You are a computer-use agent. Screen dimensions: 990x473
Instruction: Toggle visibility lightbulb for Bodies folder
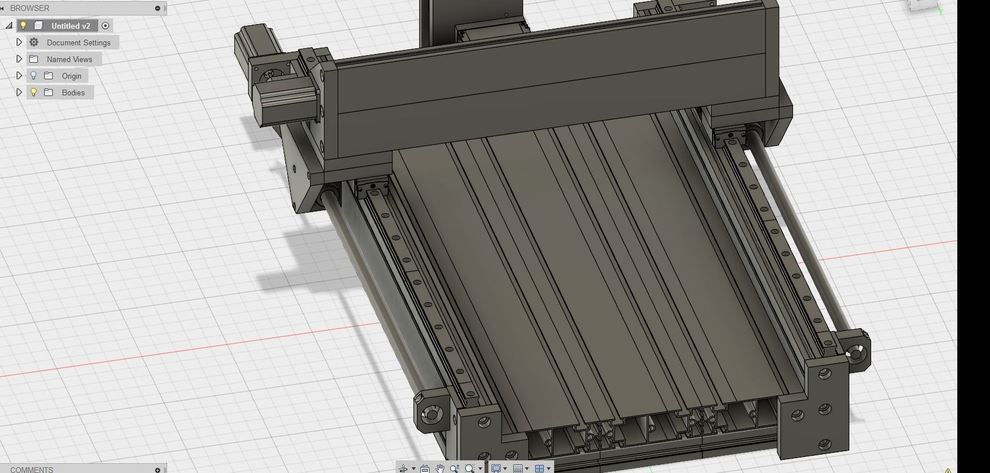coord(33,93)
